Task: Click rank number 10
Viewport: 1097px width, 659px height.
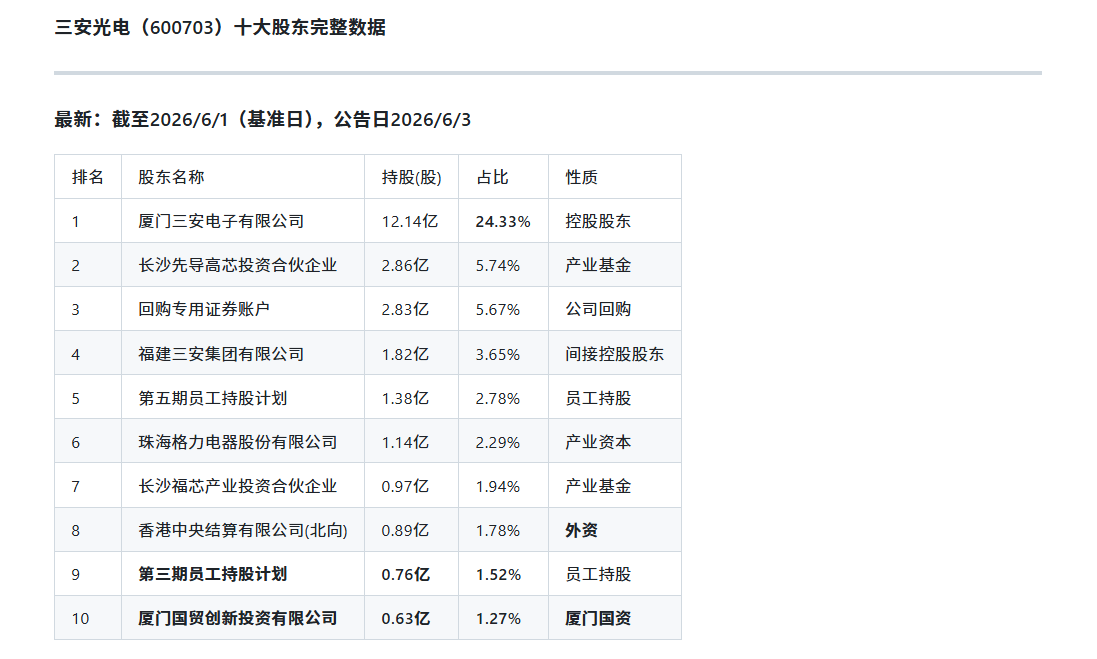Action: 80,618
